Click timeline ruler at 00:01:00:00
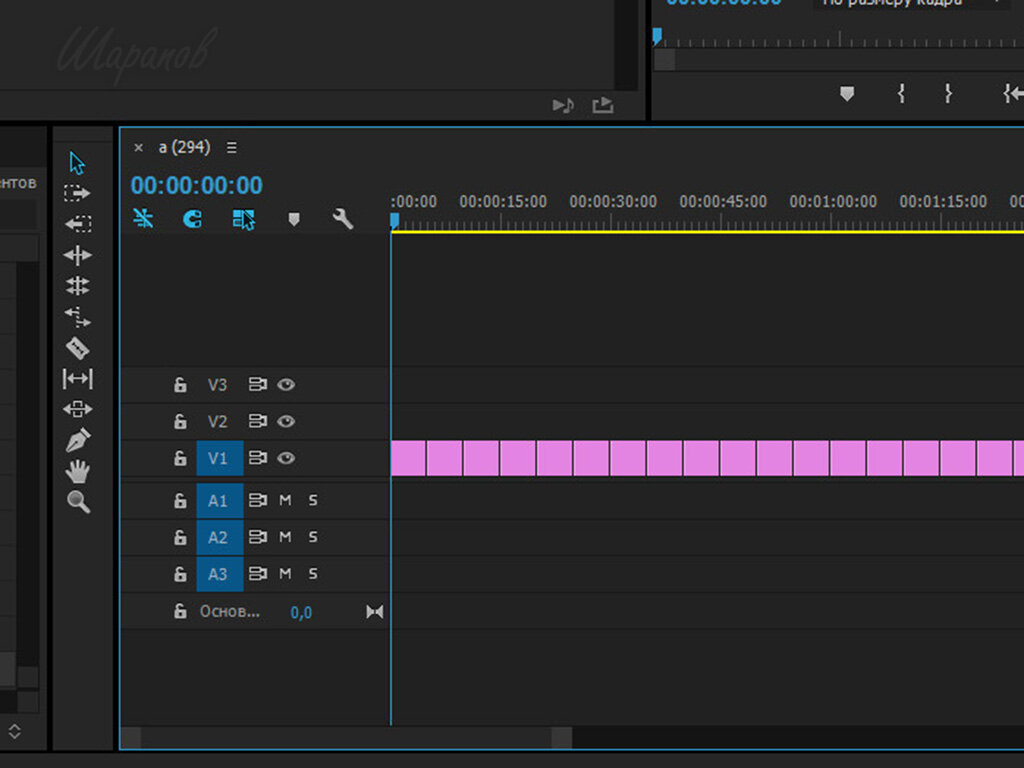Viewport: 1024px width, 768px height. coord(833,202)
